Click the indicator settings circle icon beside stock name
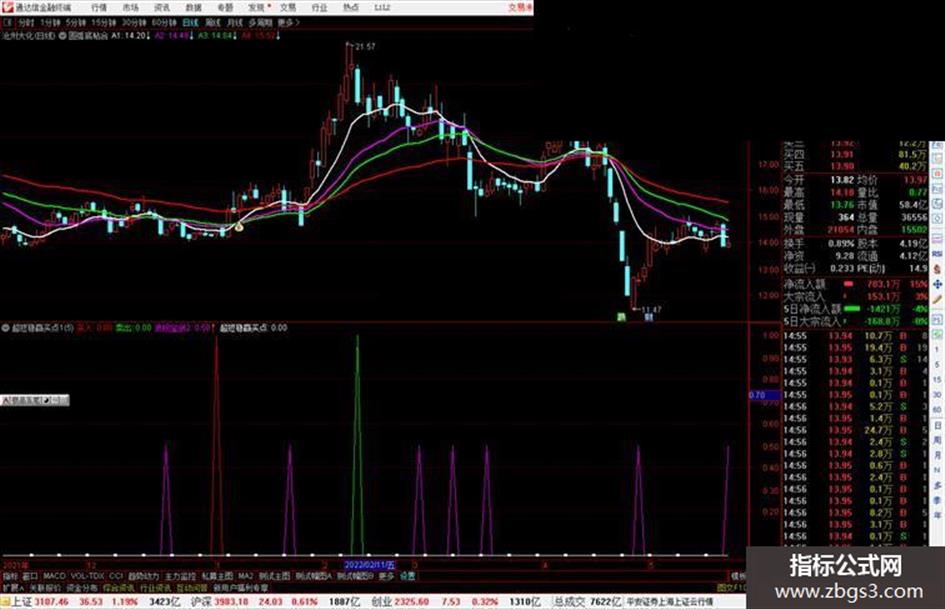The image size is (945, 609). click(x=62, y=36)
